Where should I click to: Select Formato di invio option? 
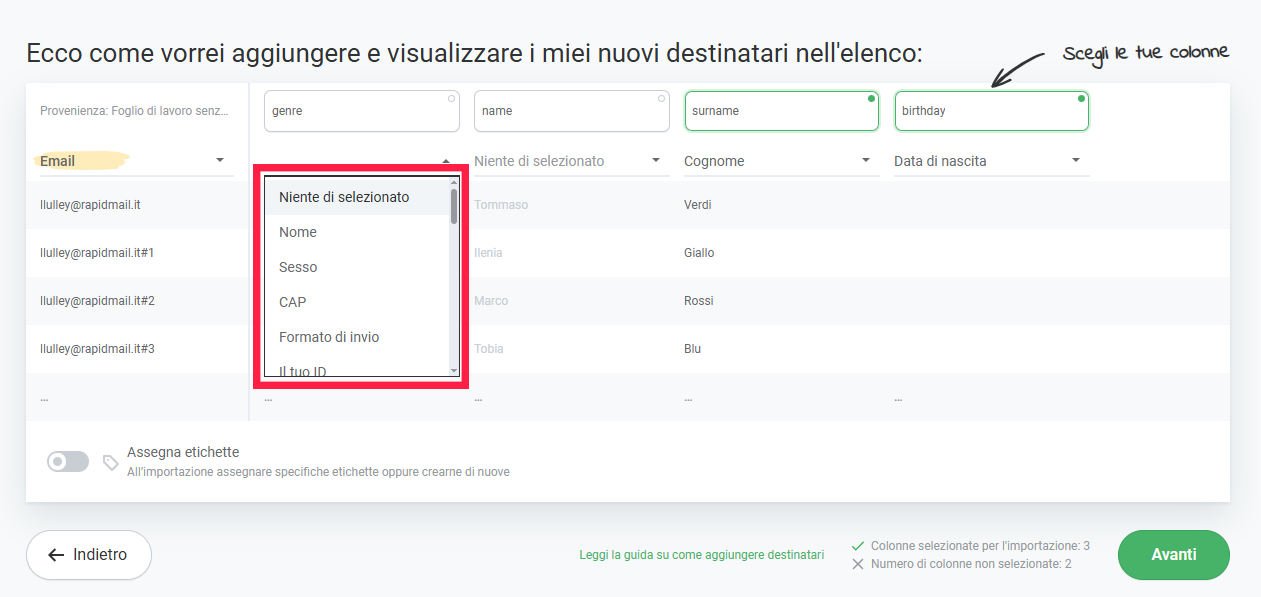[x=329, y=337]
